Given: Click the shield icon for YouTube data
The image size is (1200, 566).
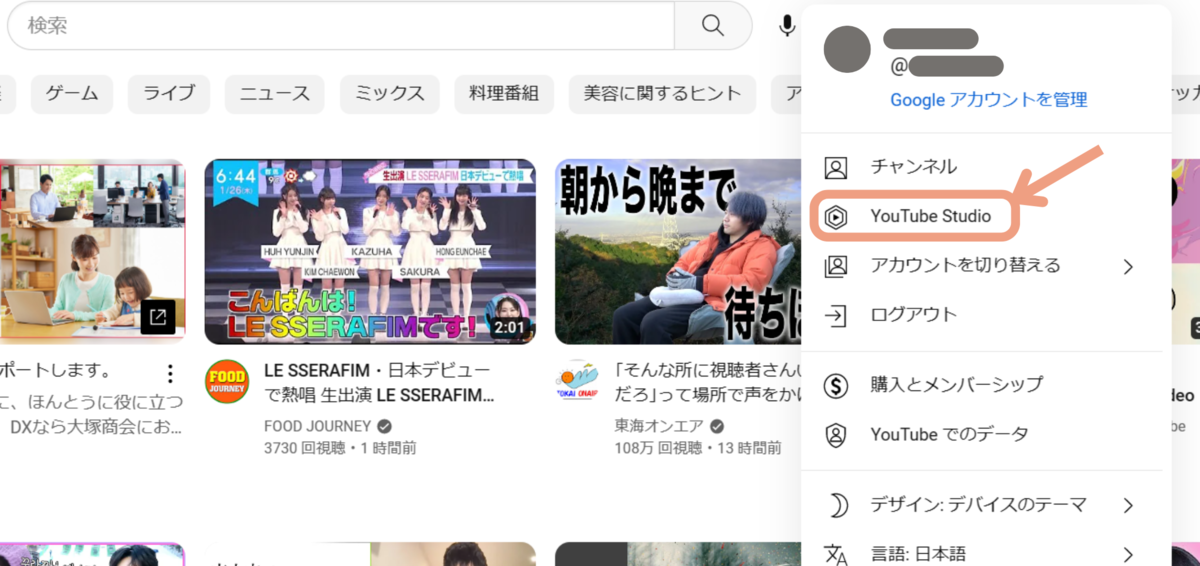Looking at the screenshot, I should coord(835,435).
